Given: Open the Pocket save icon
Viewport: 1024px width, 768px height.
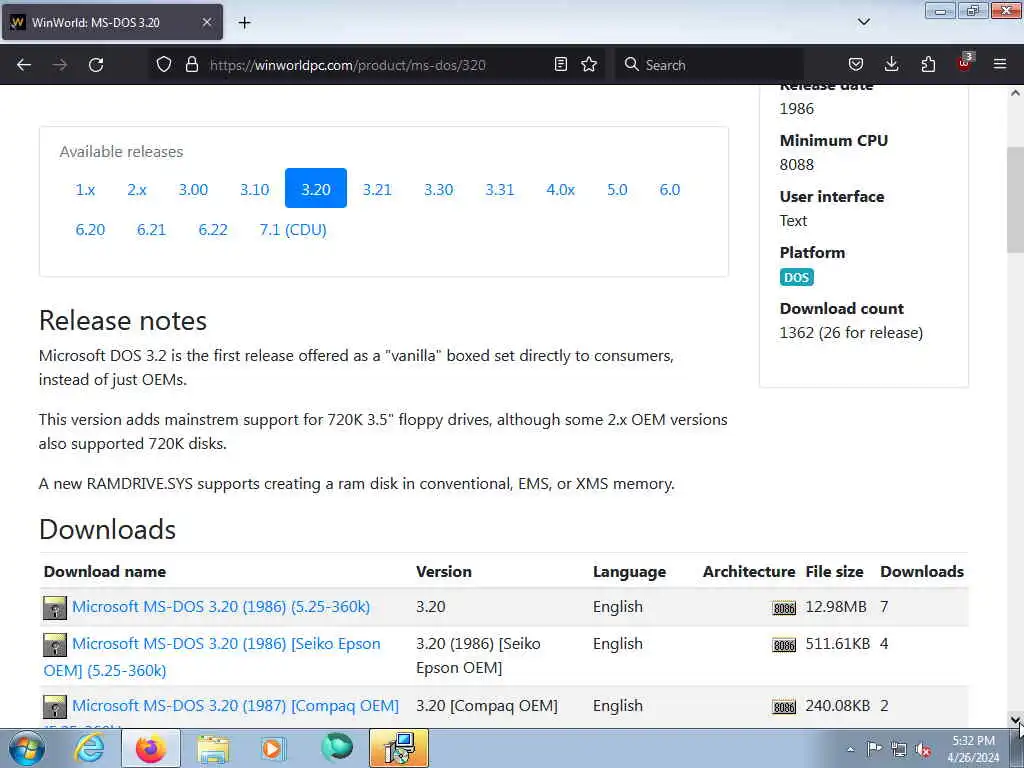Looking at the screenshot, I should click(x=856, y=65).
